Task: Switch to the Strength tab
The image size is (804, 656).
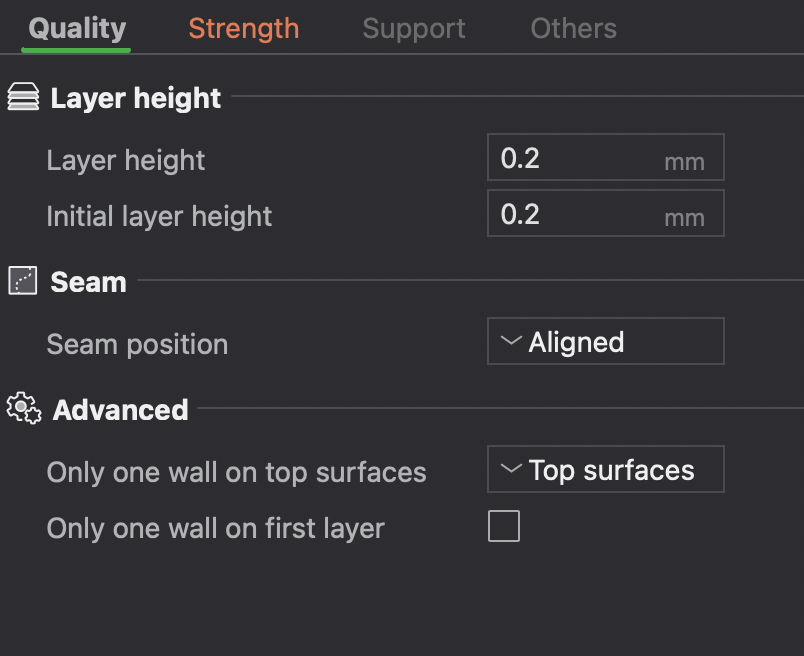Action: 243,28
